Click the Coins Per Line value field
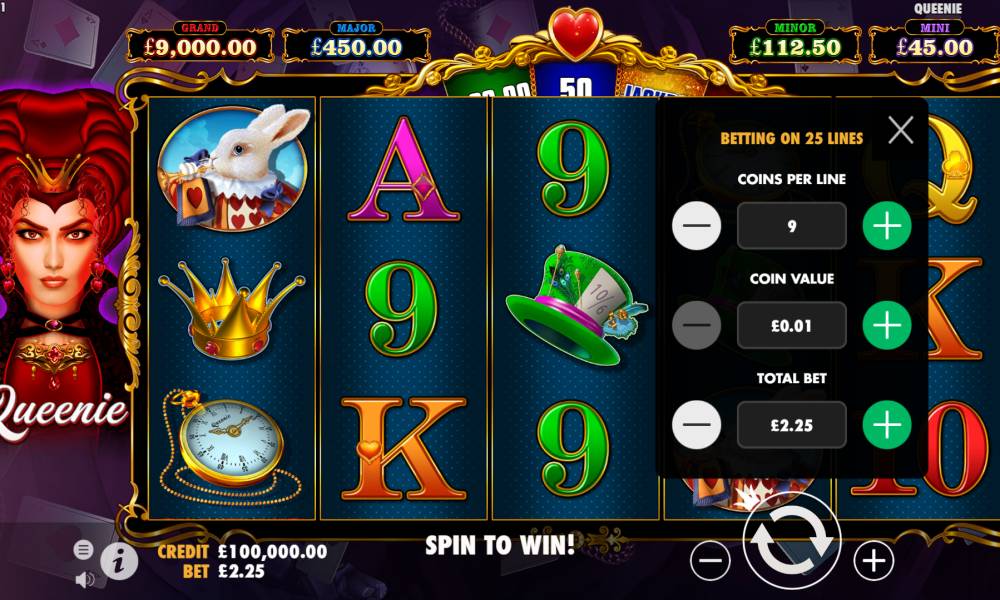Viewport: 1000px width, 600px height. (791, 226)
